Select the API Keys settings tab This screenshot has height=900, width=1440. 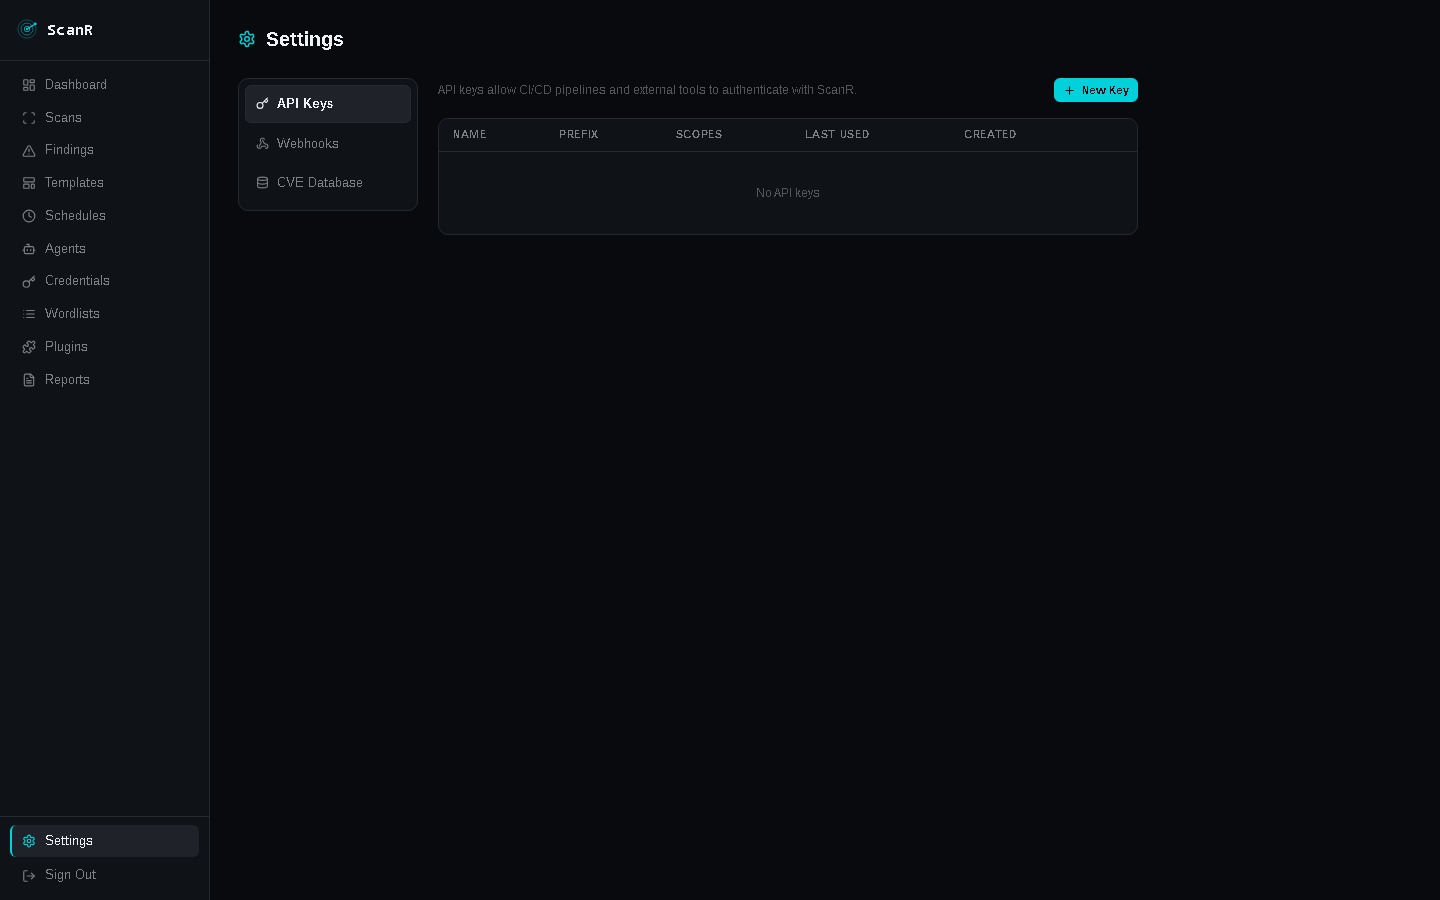[x=328, y=104]
